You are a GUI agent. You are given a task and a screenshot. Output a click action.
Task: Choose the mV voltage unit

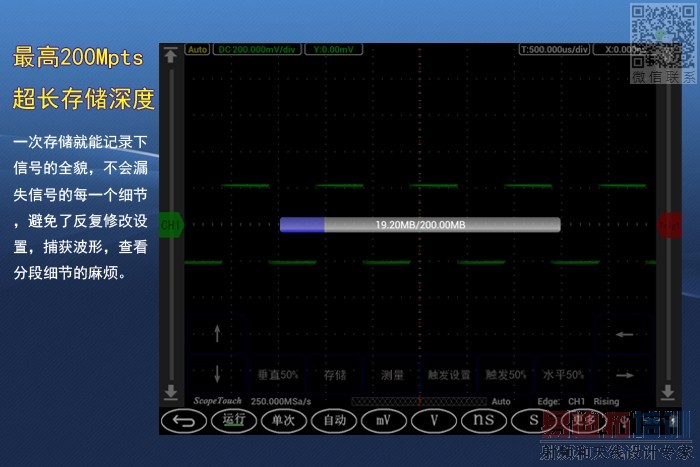pos(384,421)
